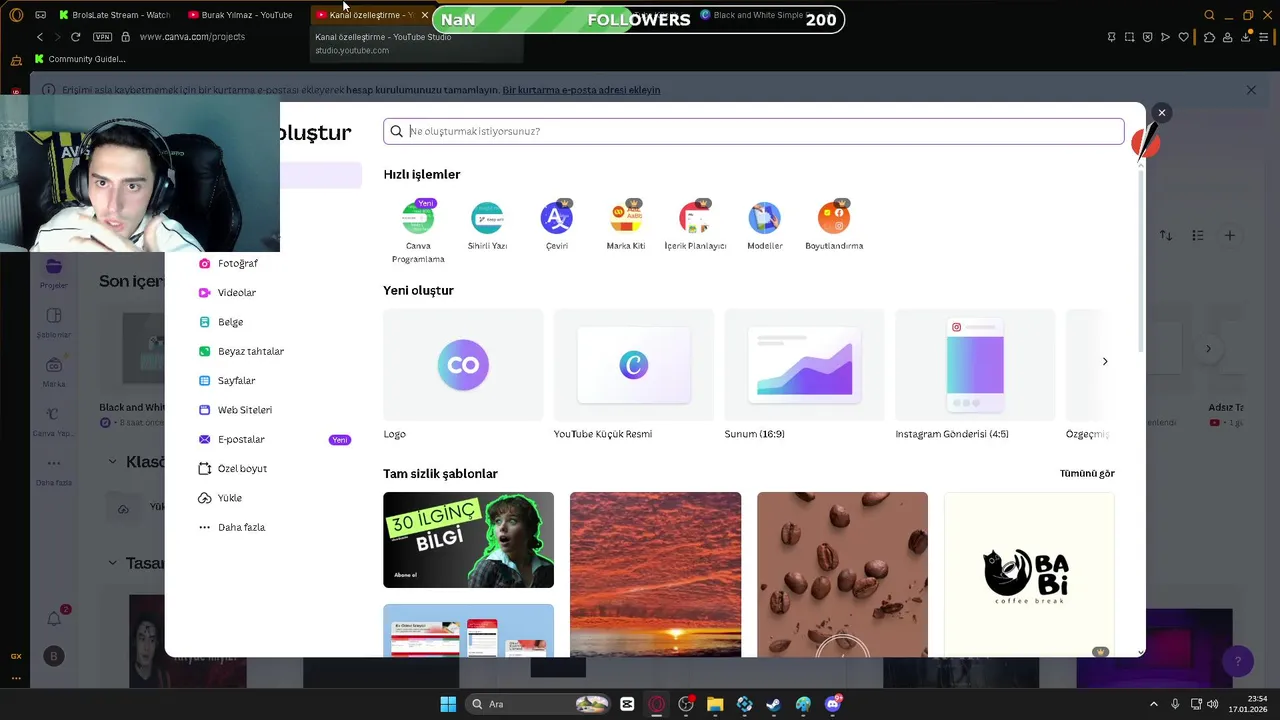Viewport: 1280px width, 720px height.
Task: Open Discord from the taskbar
Action: (x=832, y=704)
